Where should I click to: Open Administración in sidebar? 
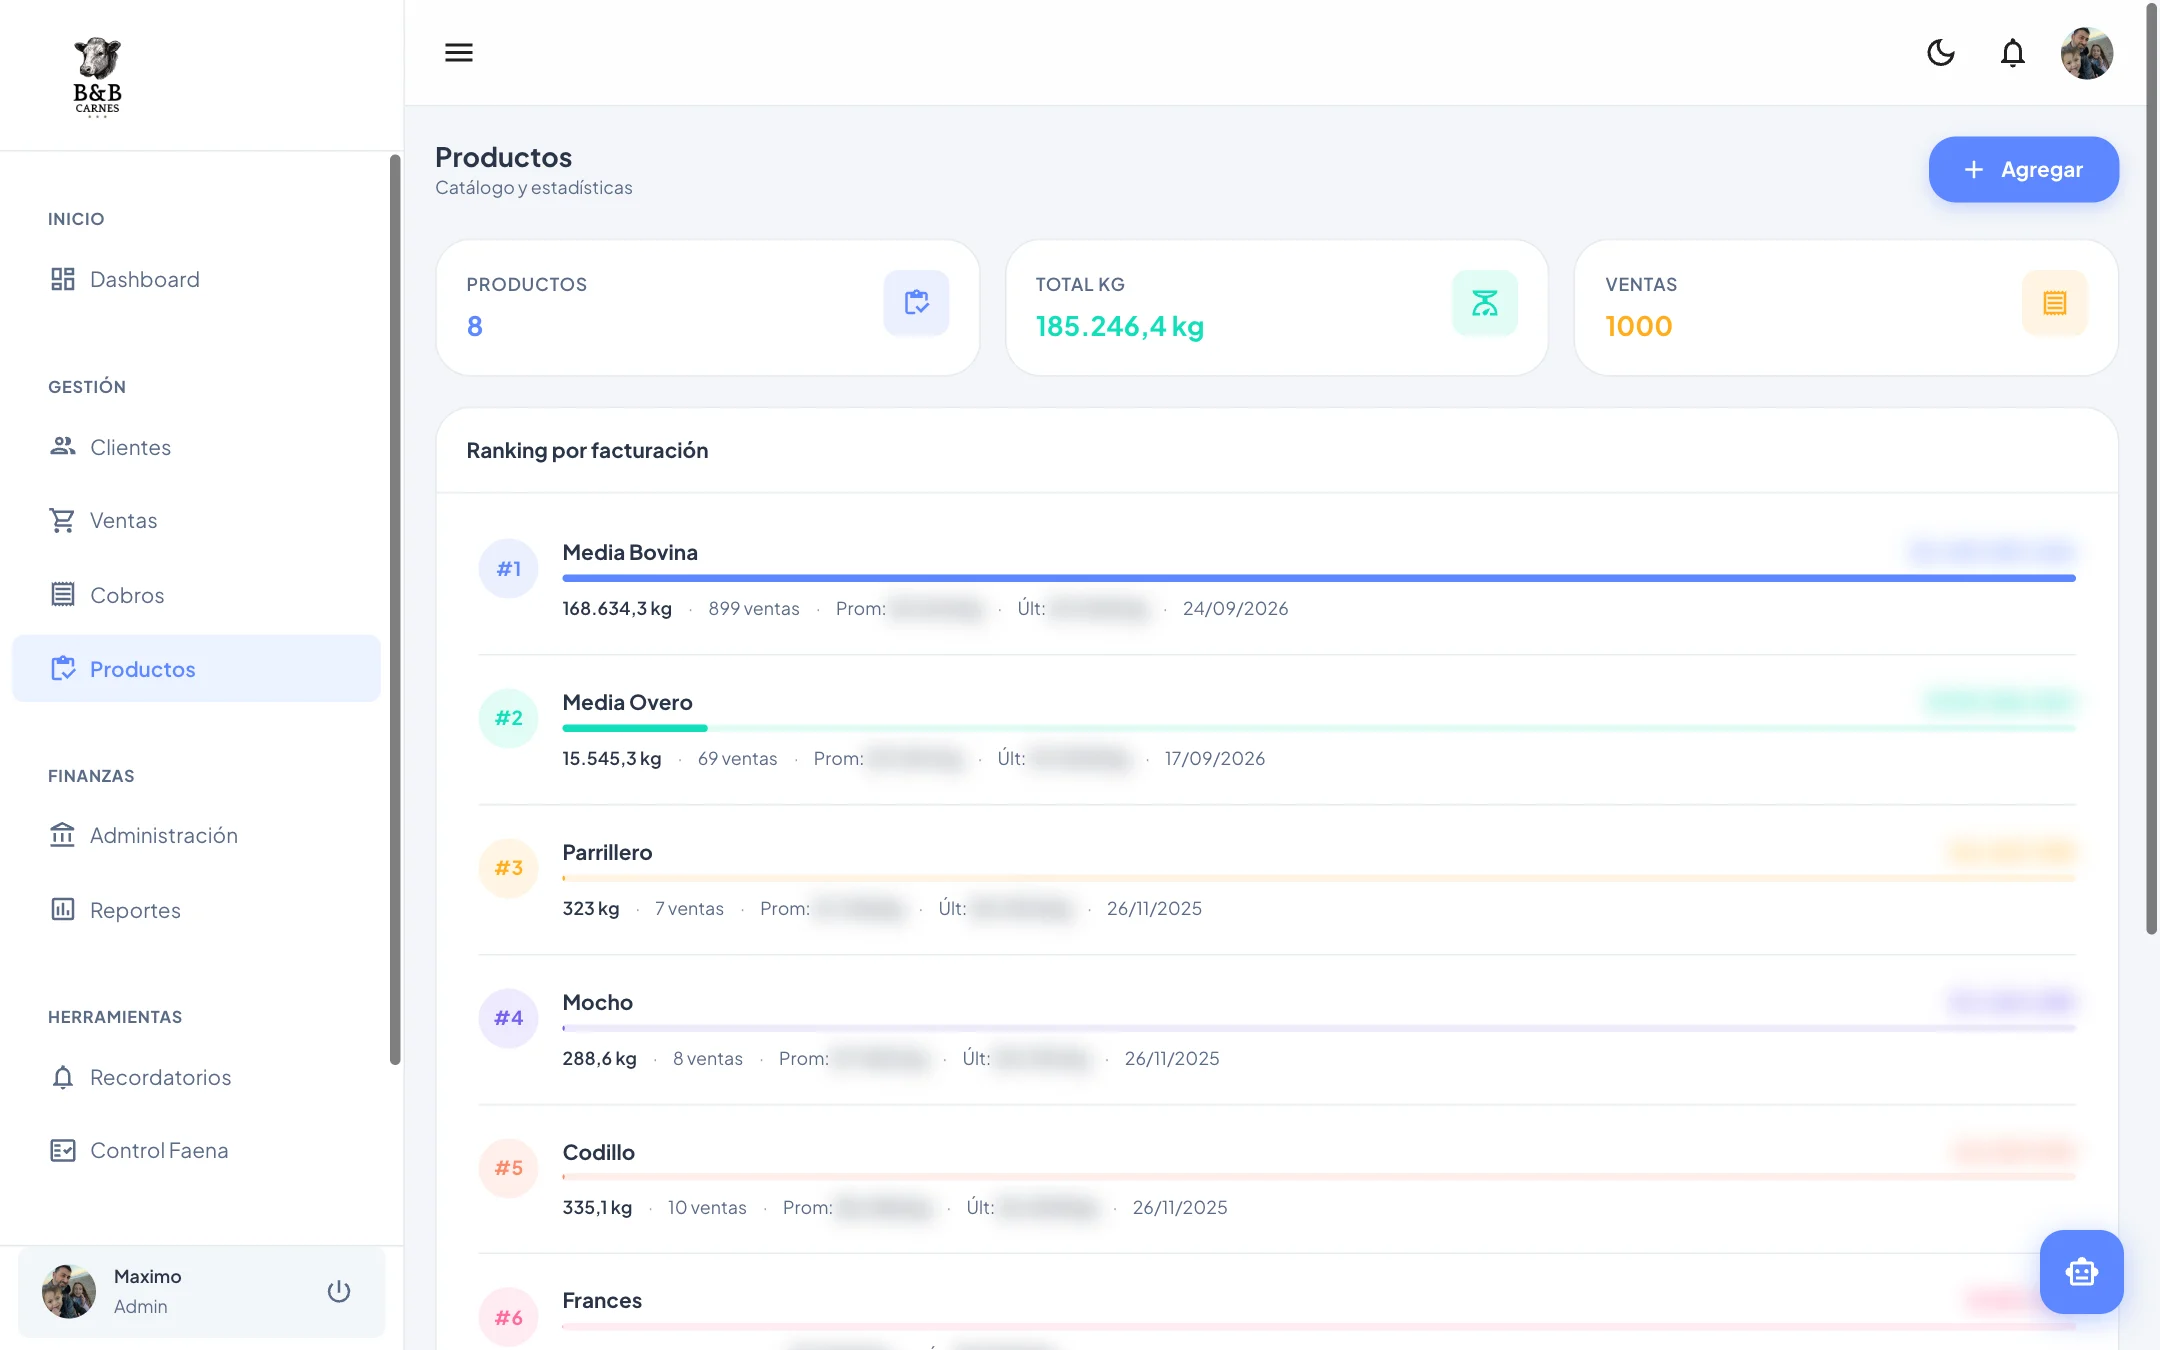click(196, 835)
